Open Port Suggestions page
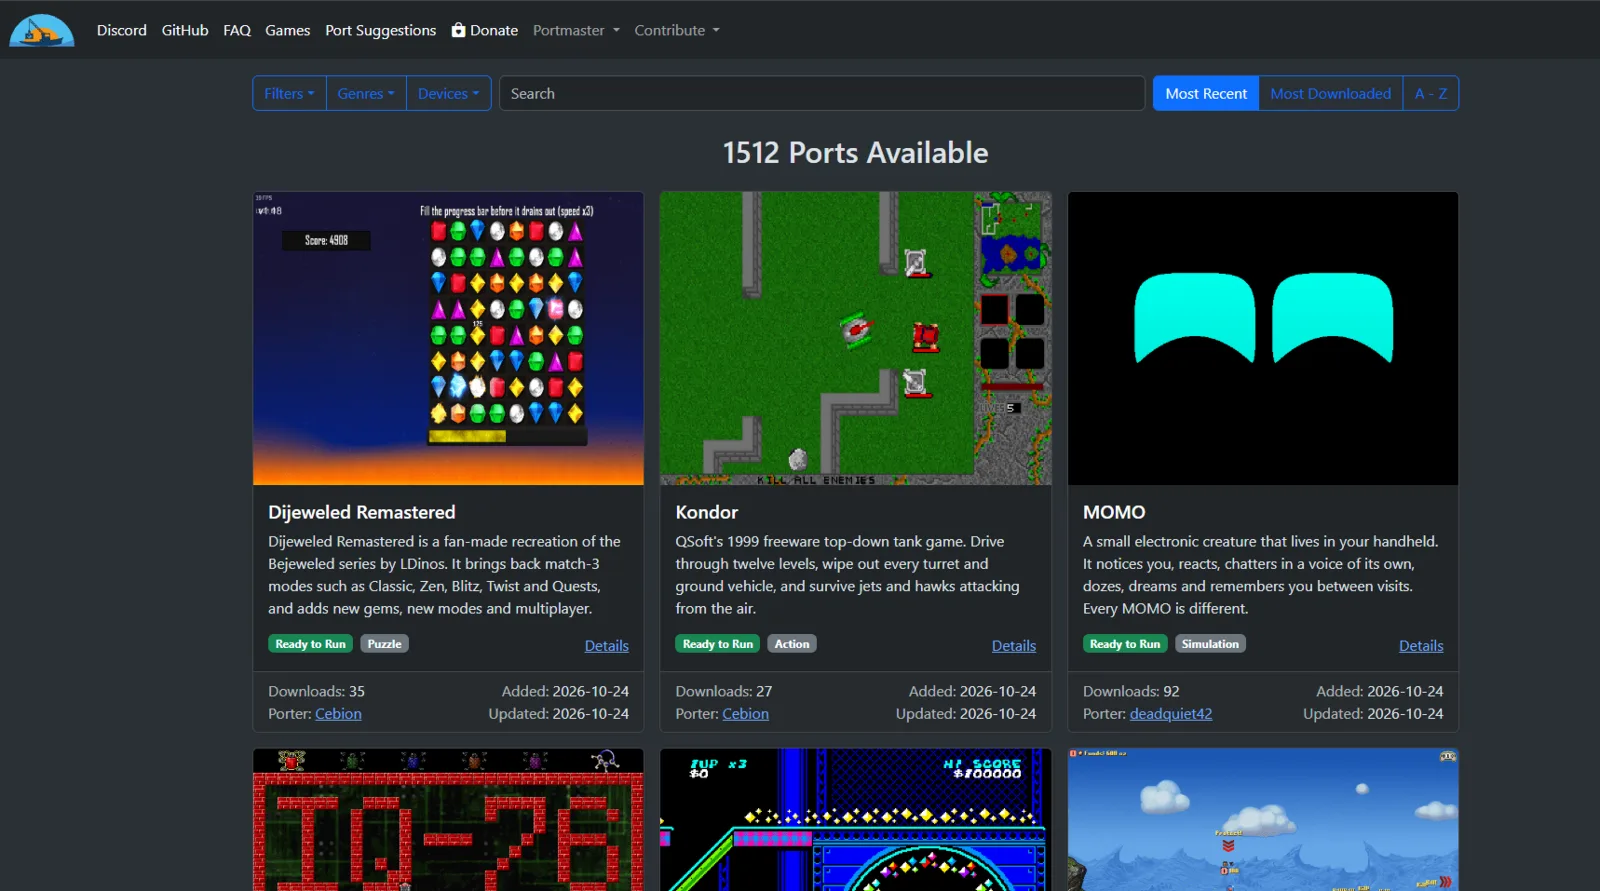 pyautogui.click(x=381, y=30)
